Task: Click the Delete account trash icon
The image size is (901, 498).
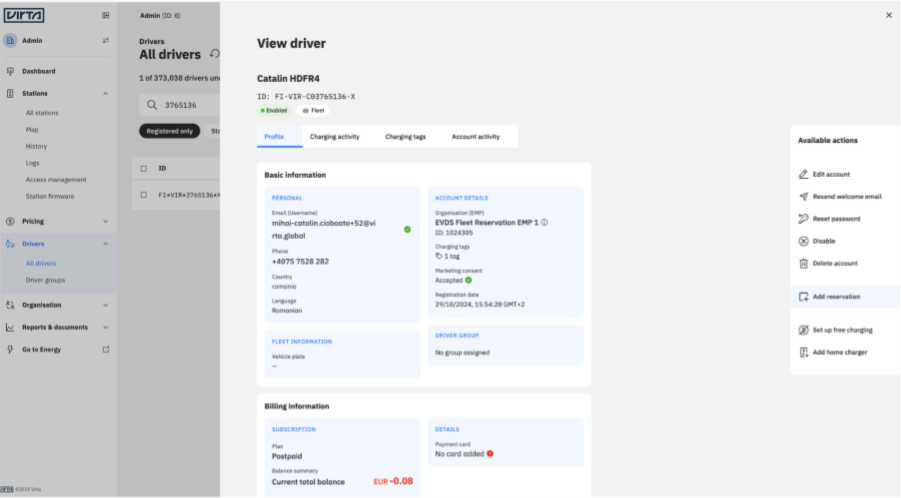Action: point(803,264)
